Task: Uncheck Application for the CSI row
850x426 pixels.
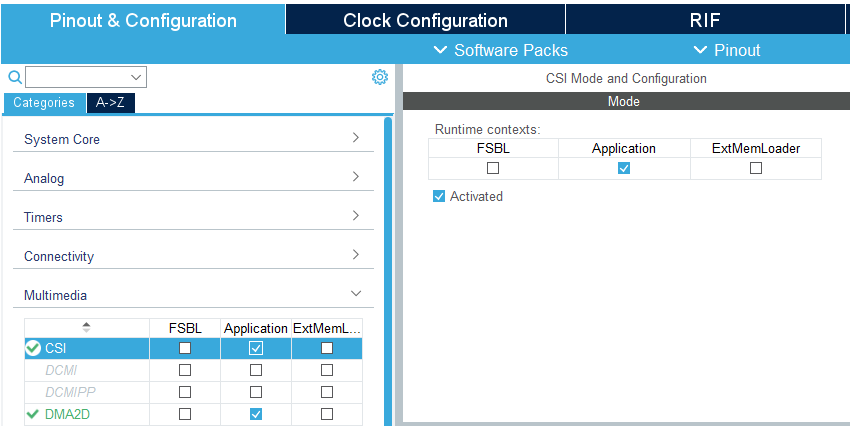Action: coord(256,348)
